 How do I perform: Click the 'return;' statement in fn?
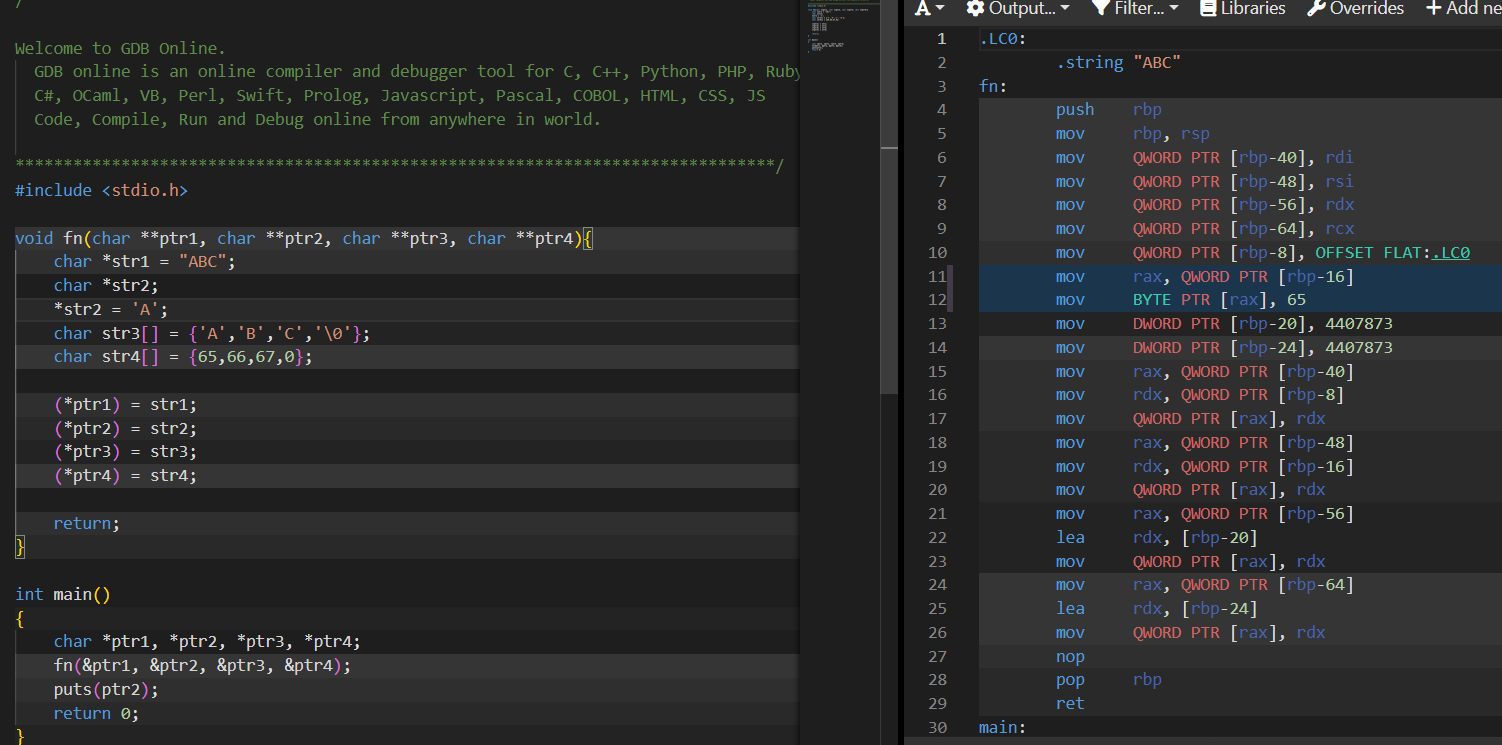point(87,523)
